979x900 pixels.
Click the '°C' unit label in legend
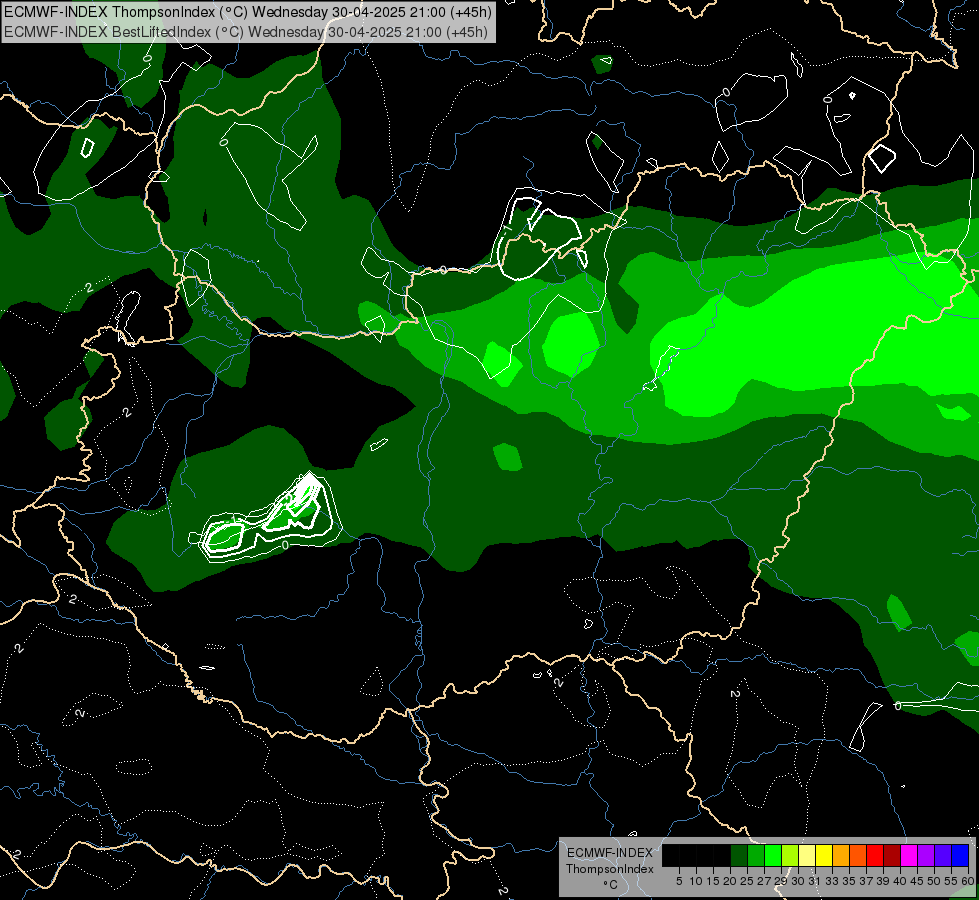tap(611, 885)
